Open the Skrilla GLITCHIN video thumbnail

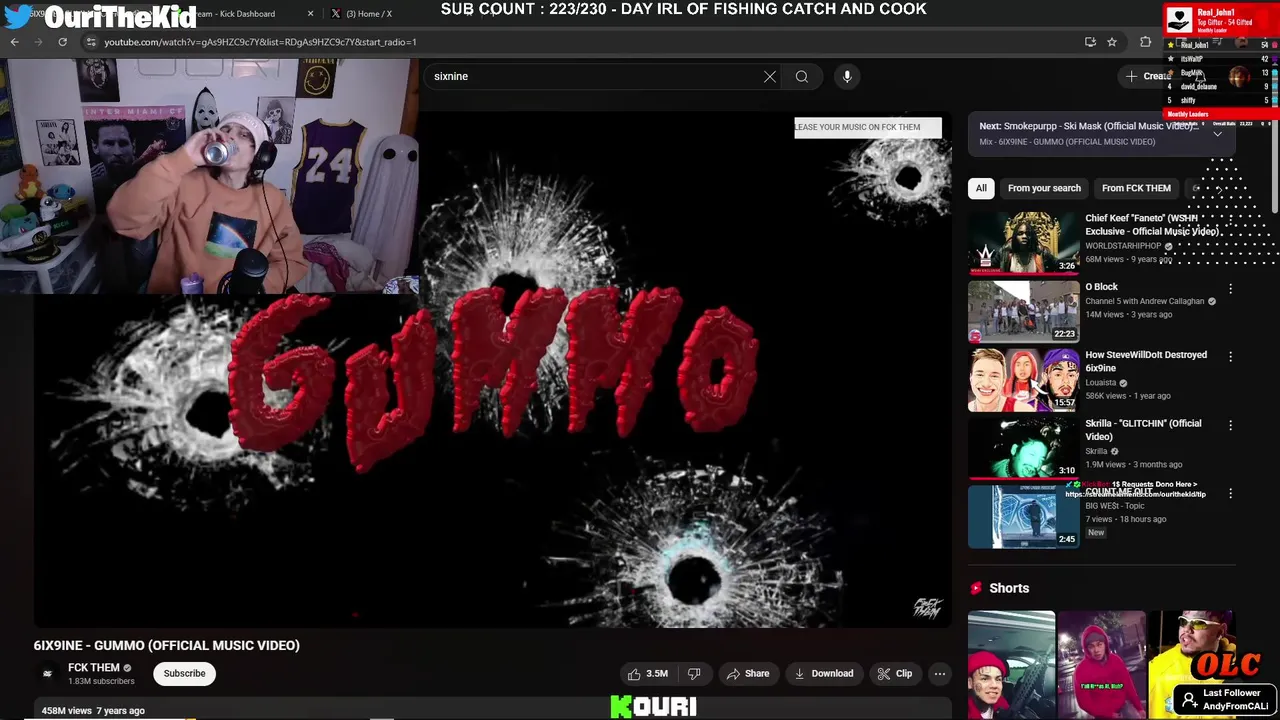tap(1024, 448)
